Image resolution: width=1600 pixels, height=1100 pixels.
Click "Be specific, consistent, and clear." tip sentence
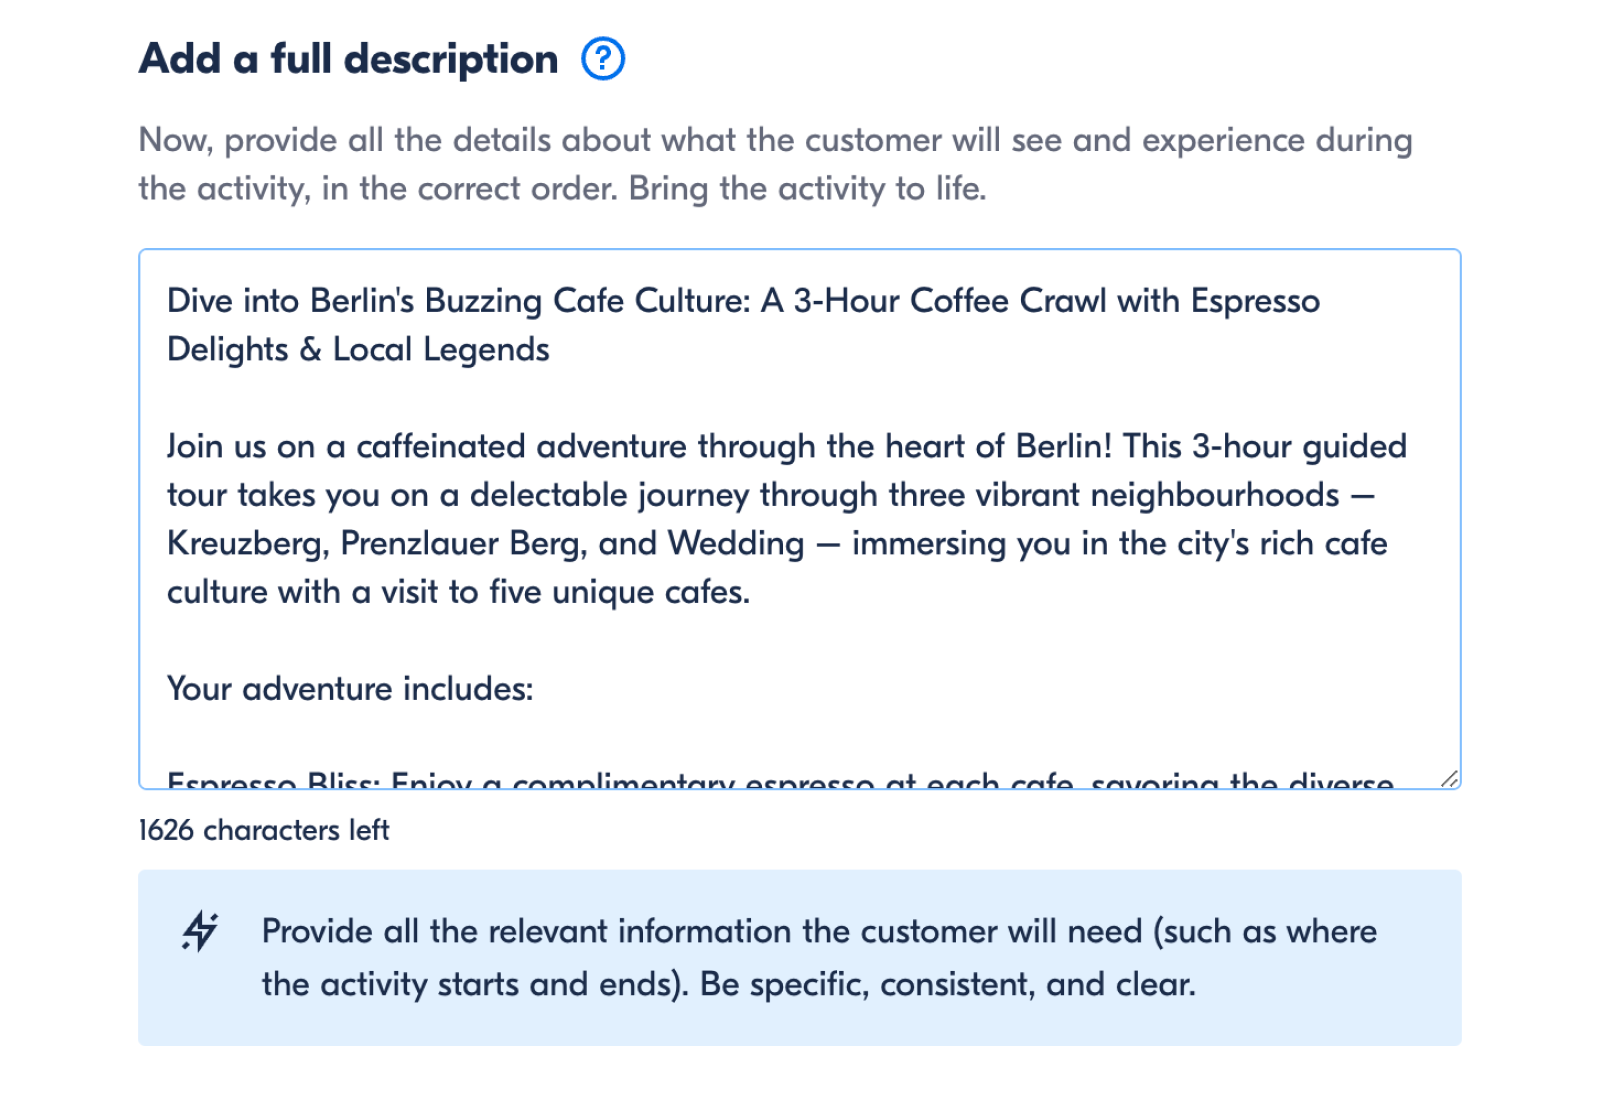click(947, 985)
